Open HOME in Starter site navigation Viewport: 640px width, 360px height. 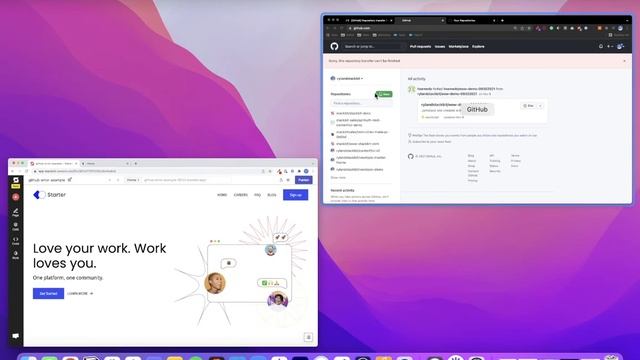click(222, 195)
